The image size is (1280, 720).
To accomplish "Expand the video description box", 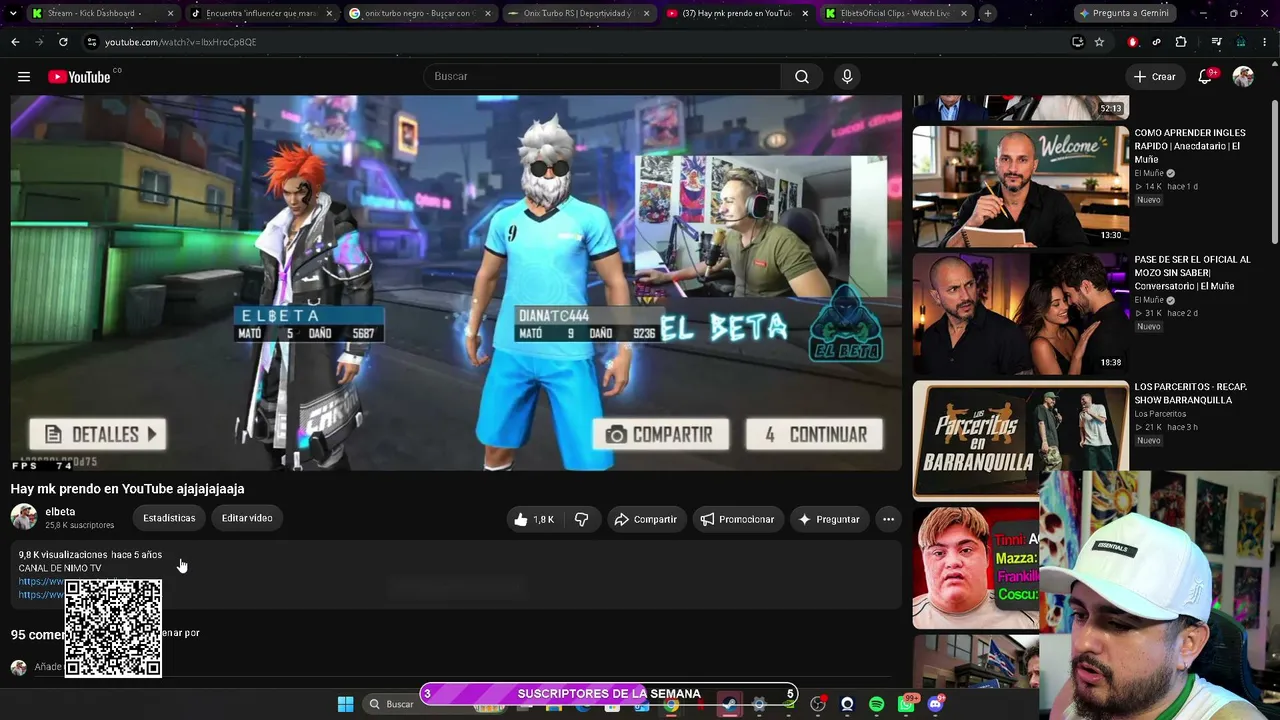I will [x=456, y=575].
